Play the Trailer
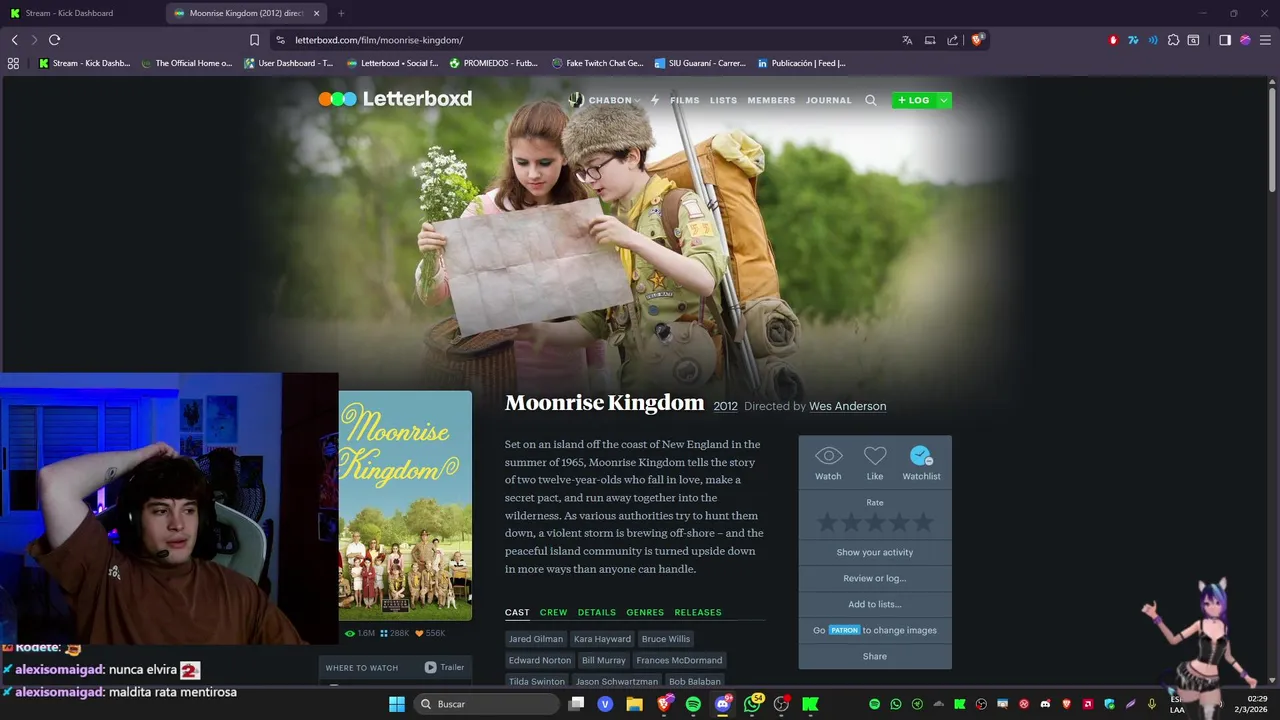The height and width of the screenshot is (720, 1280). pyautogui.click(x=444, y=667)
